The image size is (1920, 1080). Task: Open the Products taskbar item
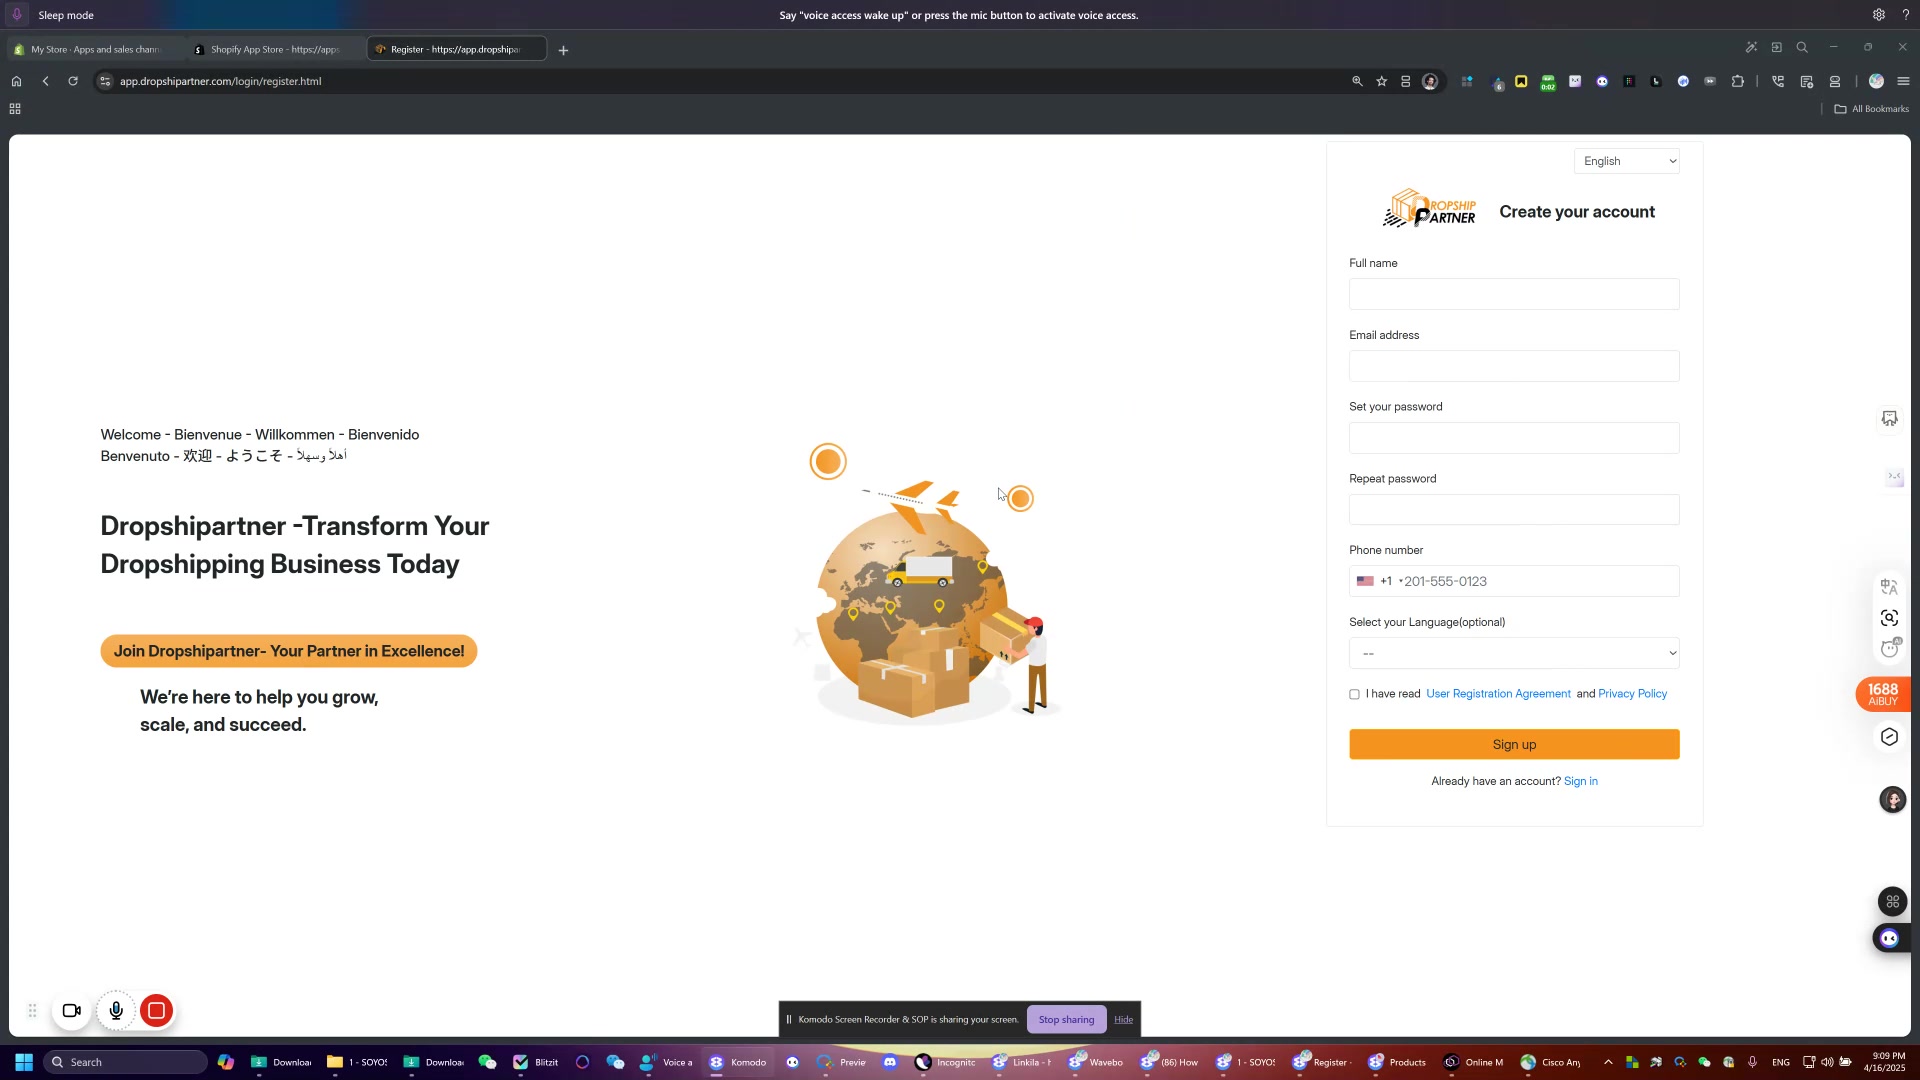tap(1397, 1062)
